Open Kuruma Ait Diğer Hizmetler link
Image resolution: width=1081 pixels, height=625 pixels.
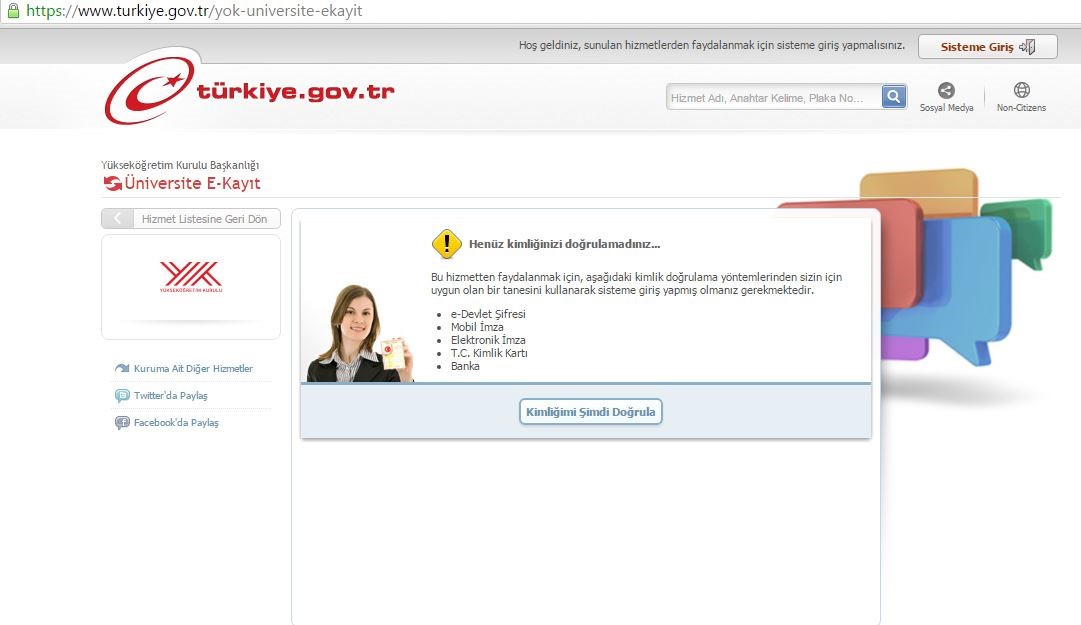pyautogui.click(x=193, y=369)
